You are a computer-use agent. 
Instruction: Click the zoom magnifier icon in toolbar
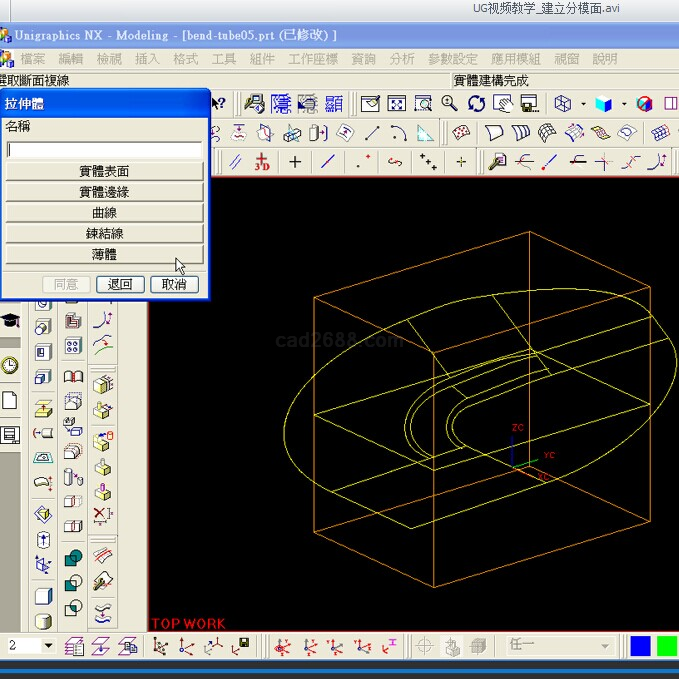(450, 103)
